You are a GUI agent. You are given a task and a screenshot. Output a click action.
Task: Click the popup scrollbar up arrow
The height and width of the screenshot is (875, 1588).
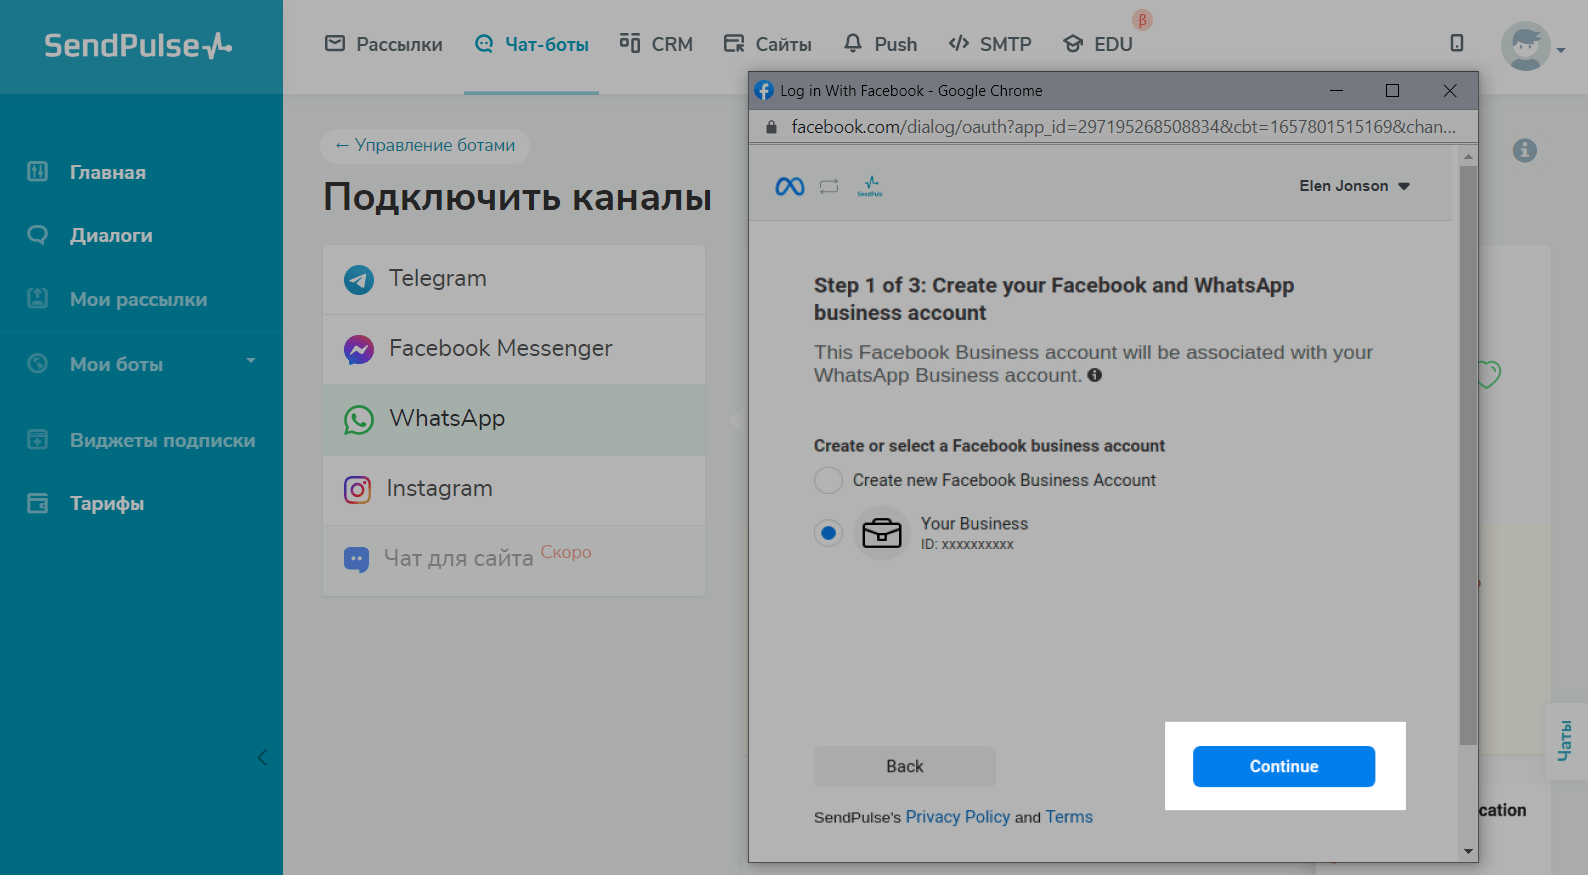(x=1468, y=157)
